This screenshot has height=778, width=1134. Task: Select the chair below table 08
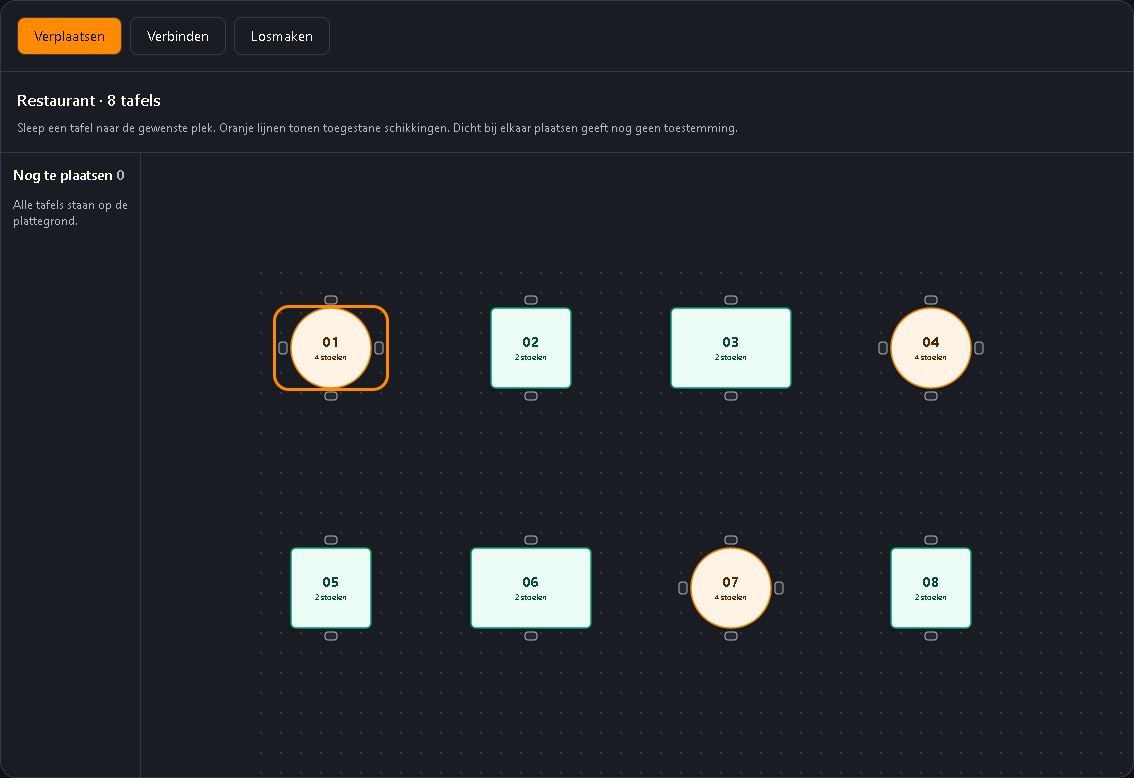pyautogui.click(x=931, y=636)
